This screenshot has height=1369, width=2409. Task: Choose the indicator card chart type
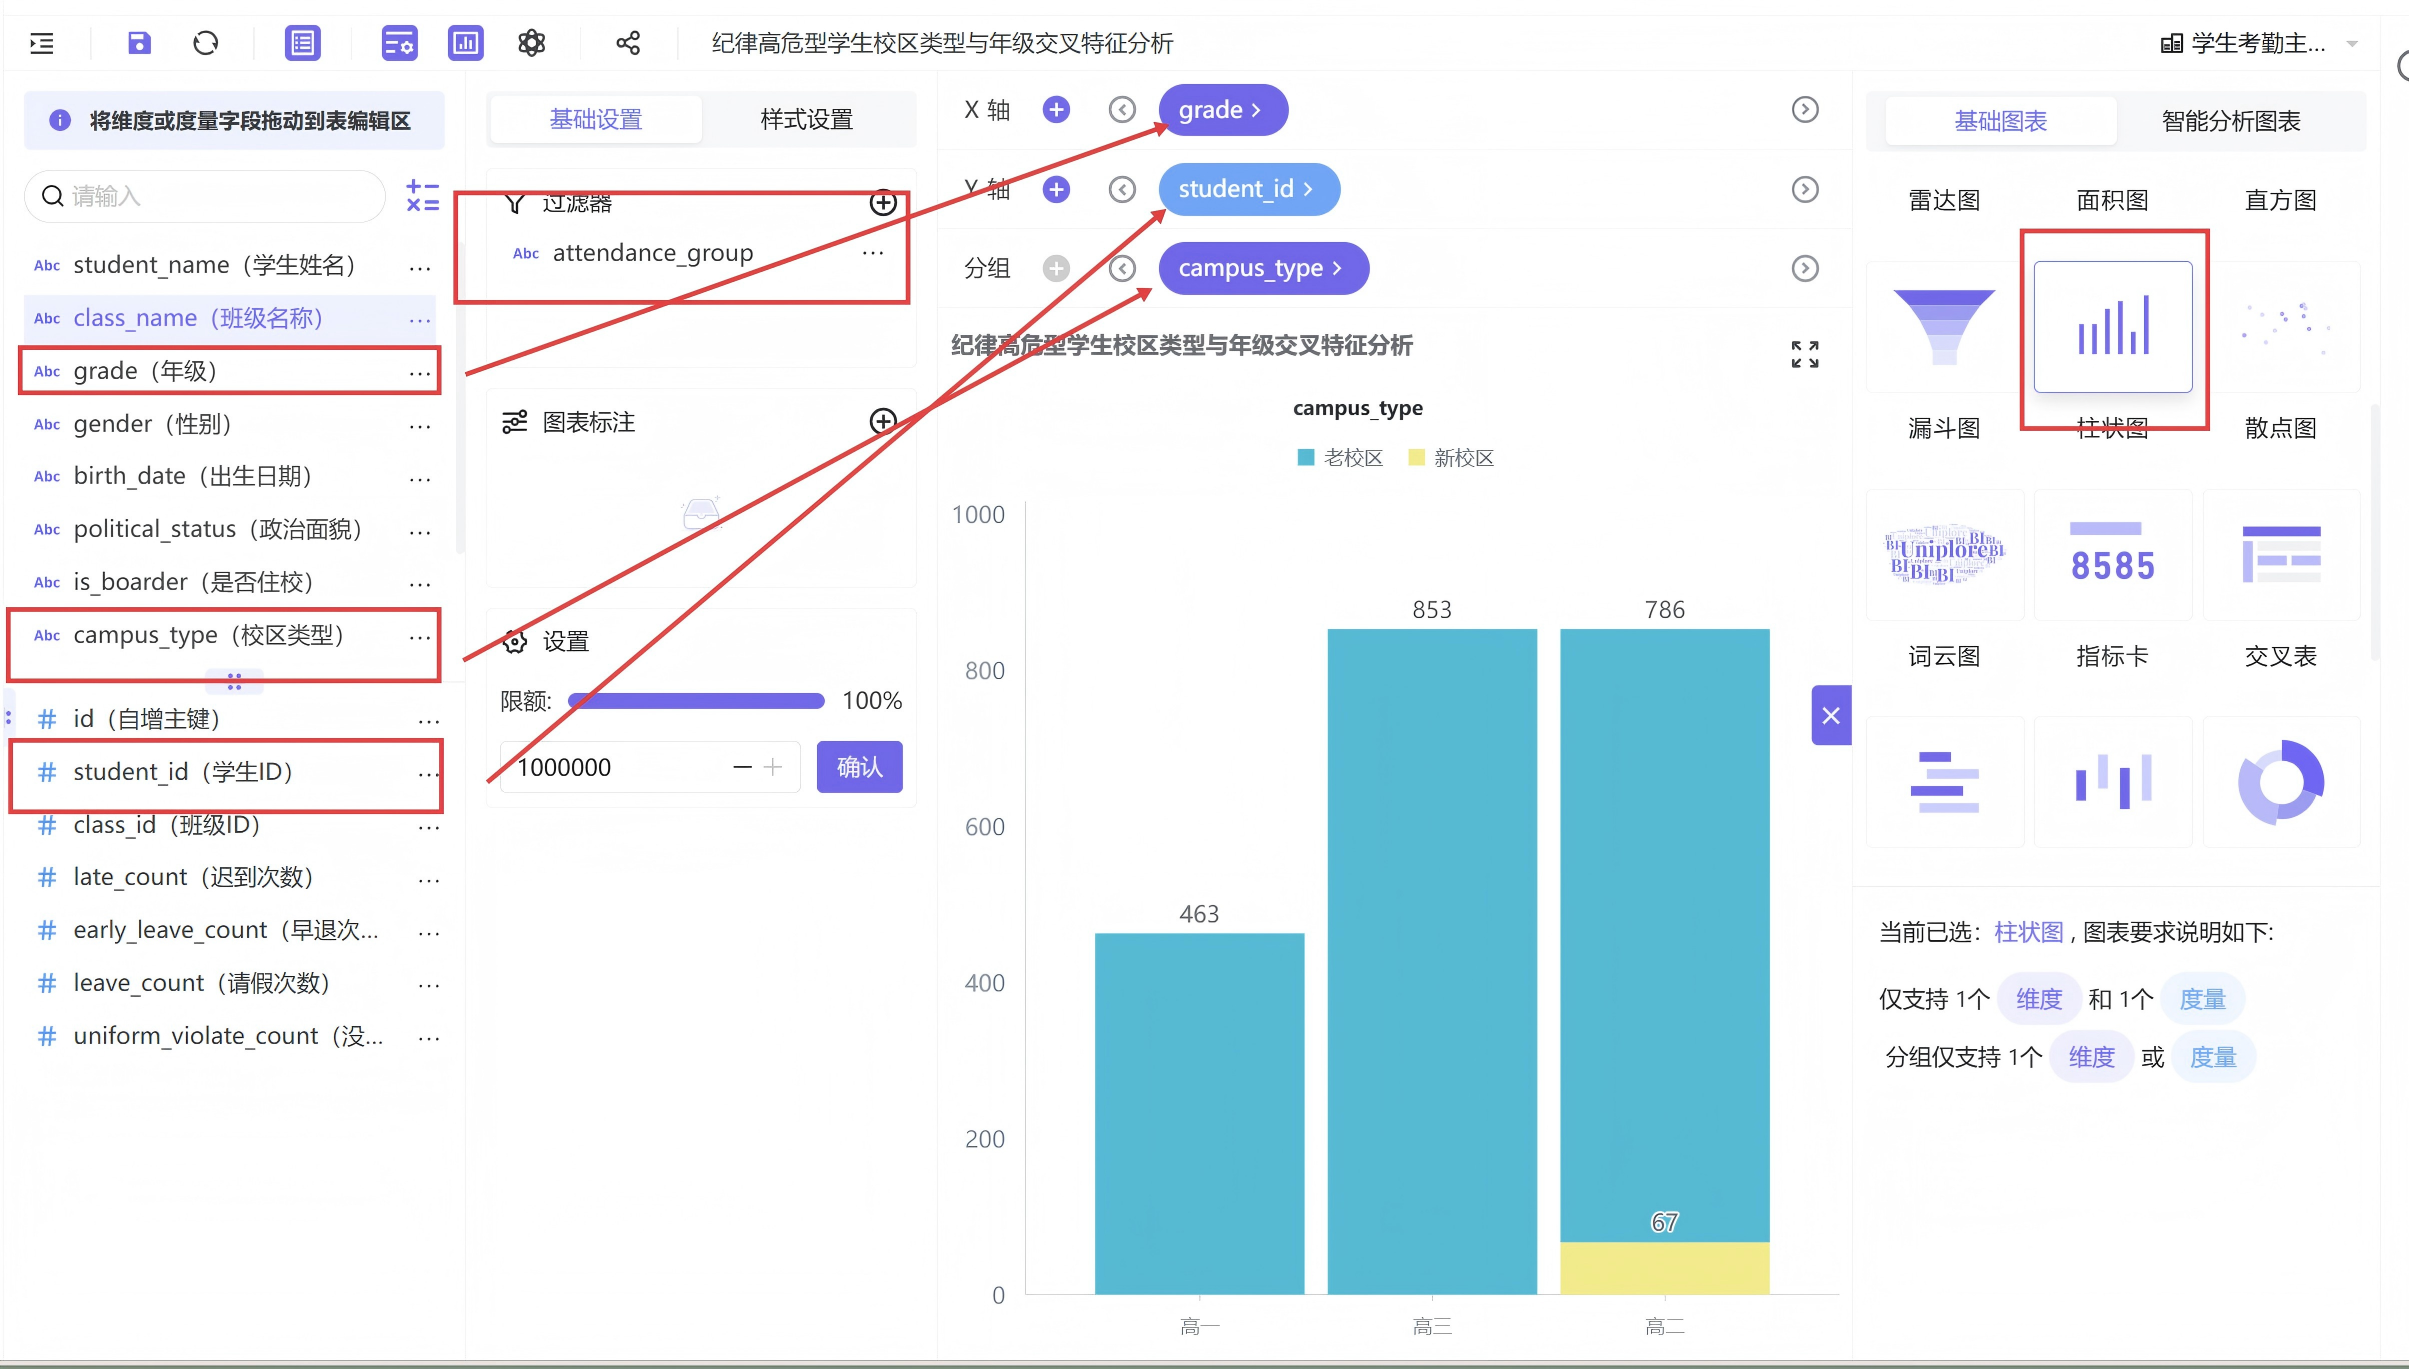(2113, 555)
